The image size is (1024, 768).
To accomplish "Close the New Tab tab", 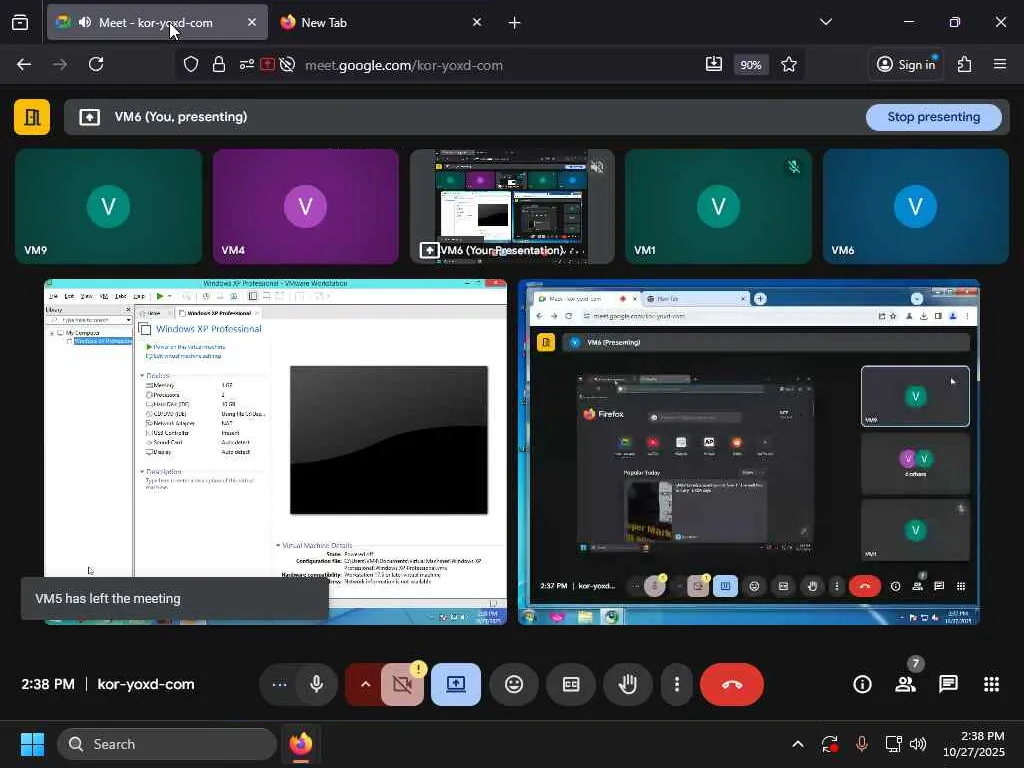I will (477, 22).
